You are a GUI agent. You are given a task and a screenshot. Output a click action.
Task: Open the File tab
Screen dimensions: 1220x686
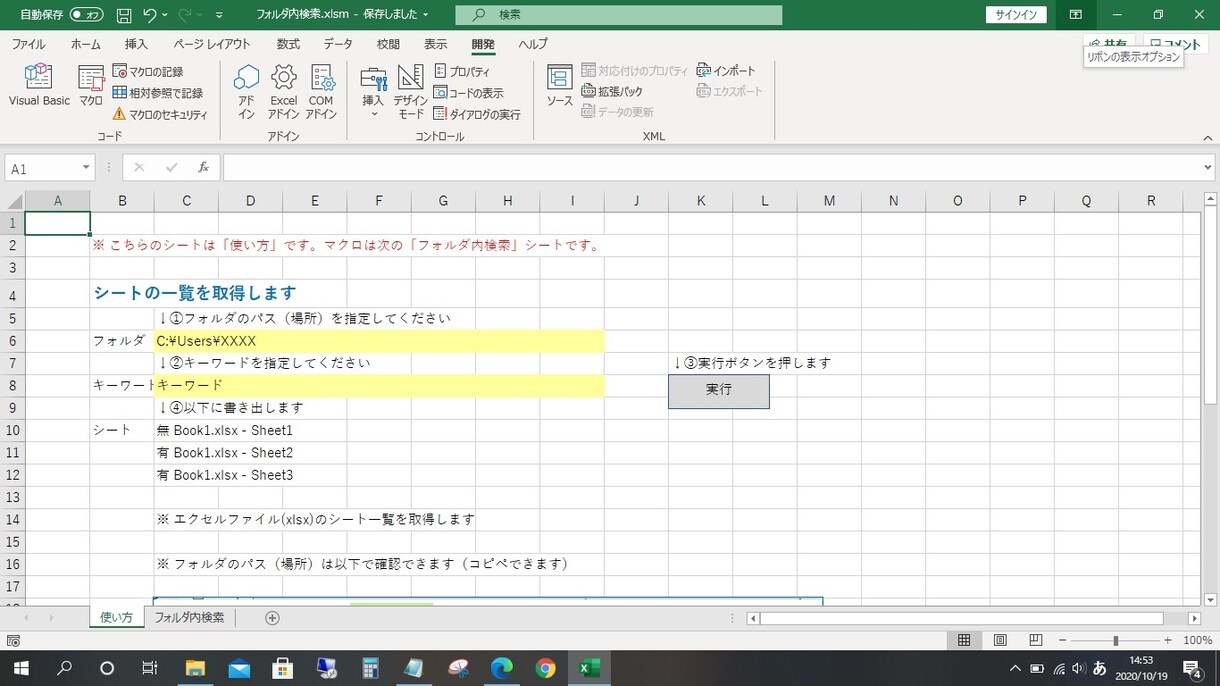28,44
